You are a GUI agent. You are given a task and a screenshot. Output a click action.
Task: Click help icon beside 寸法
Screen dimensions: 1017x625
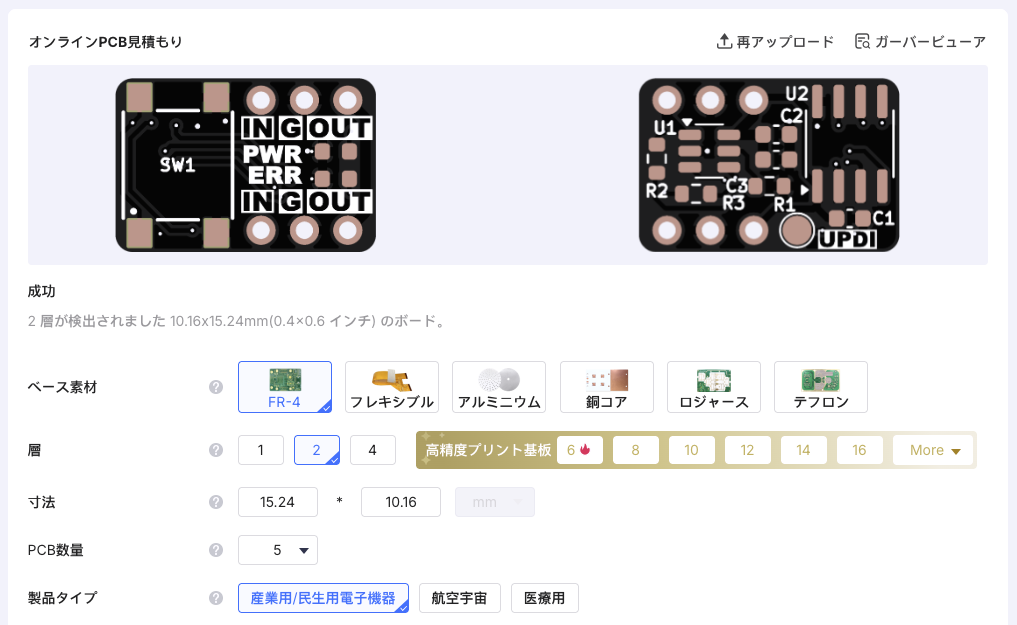[215, 502]
